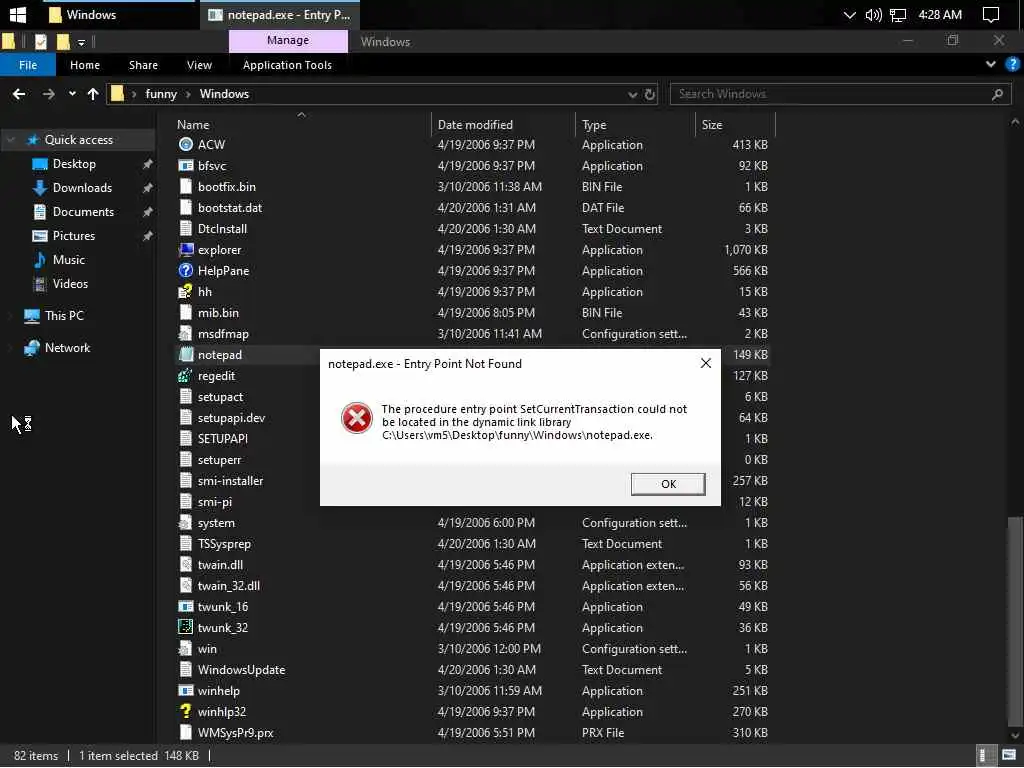The image size is (1024, 768).
Task: Click 'Windows' in the address breadcrumb
Action: (224, 94)
